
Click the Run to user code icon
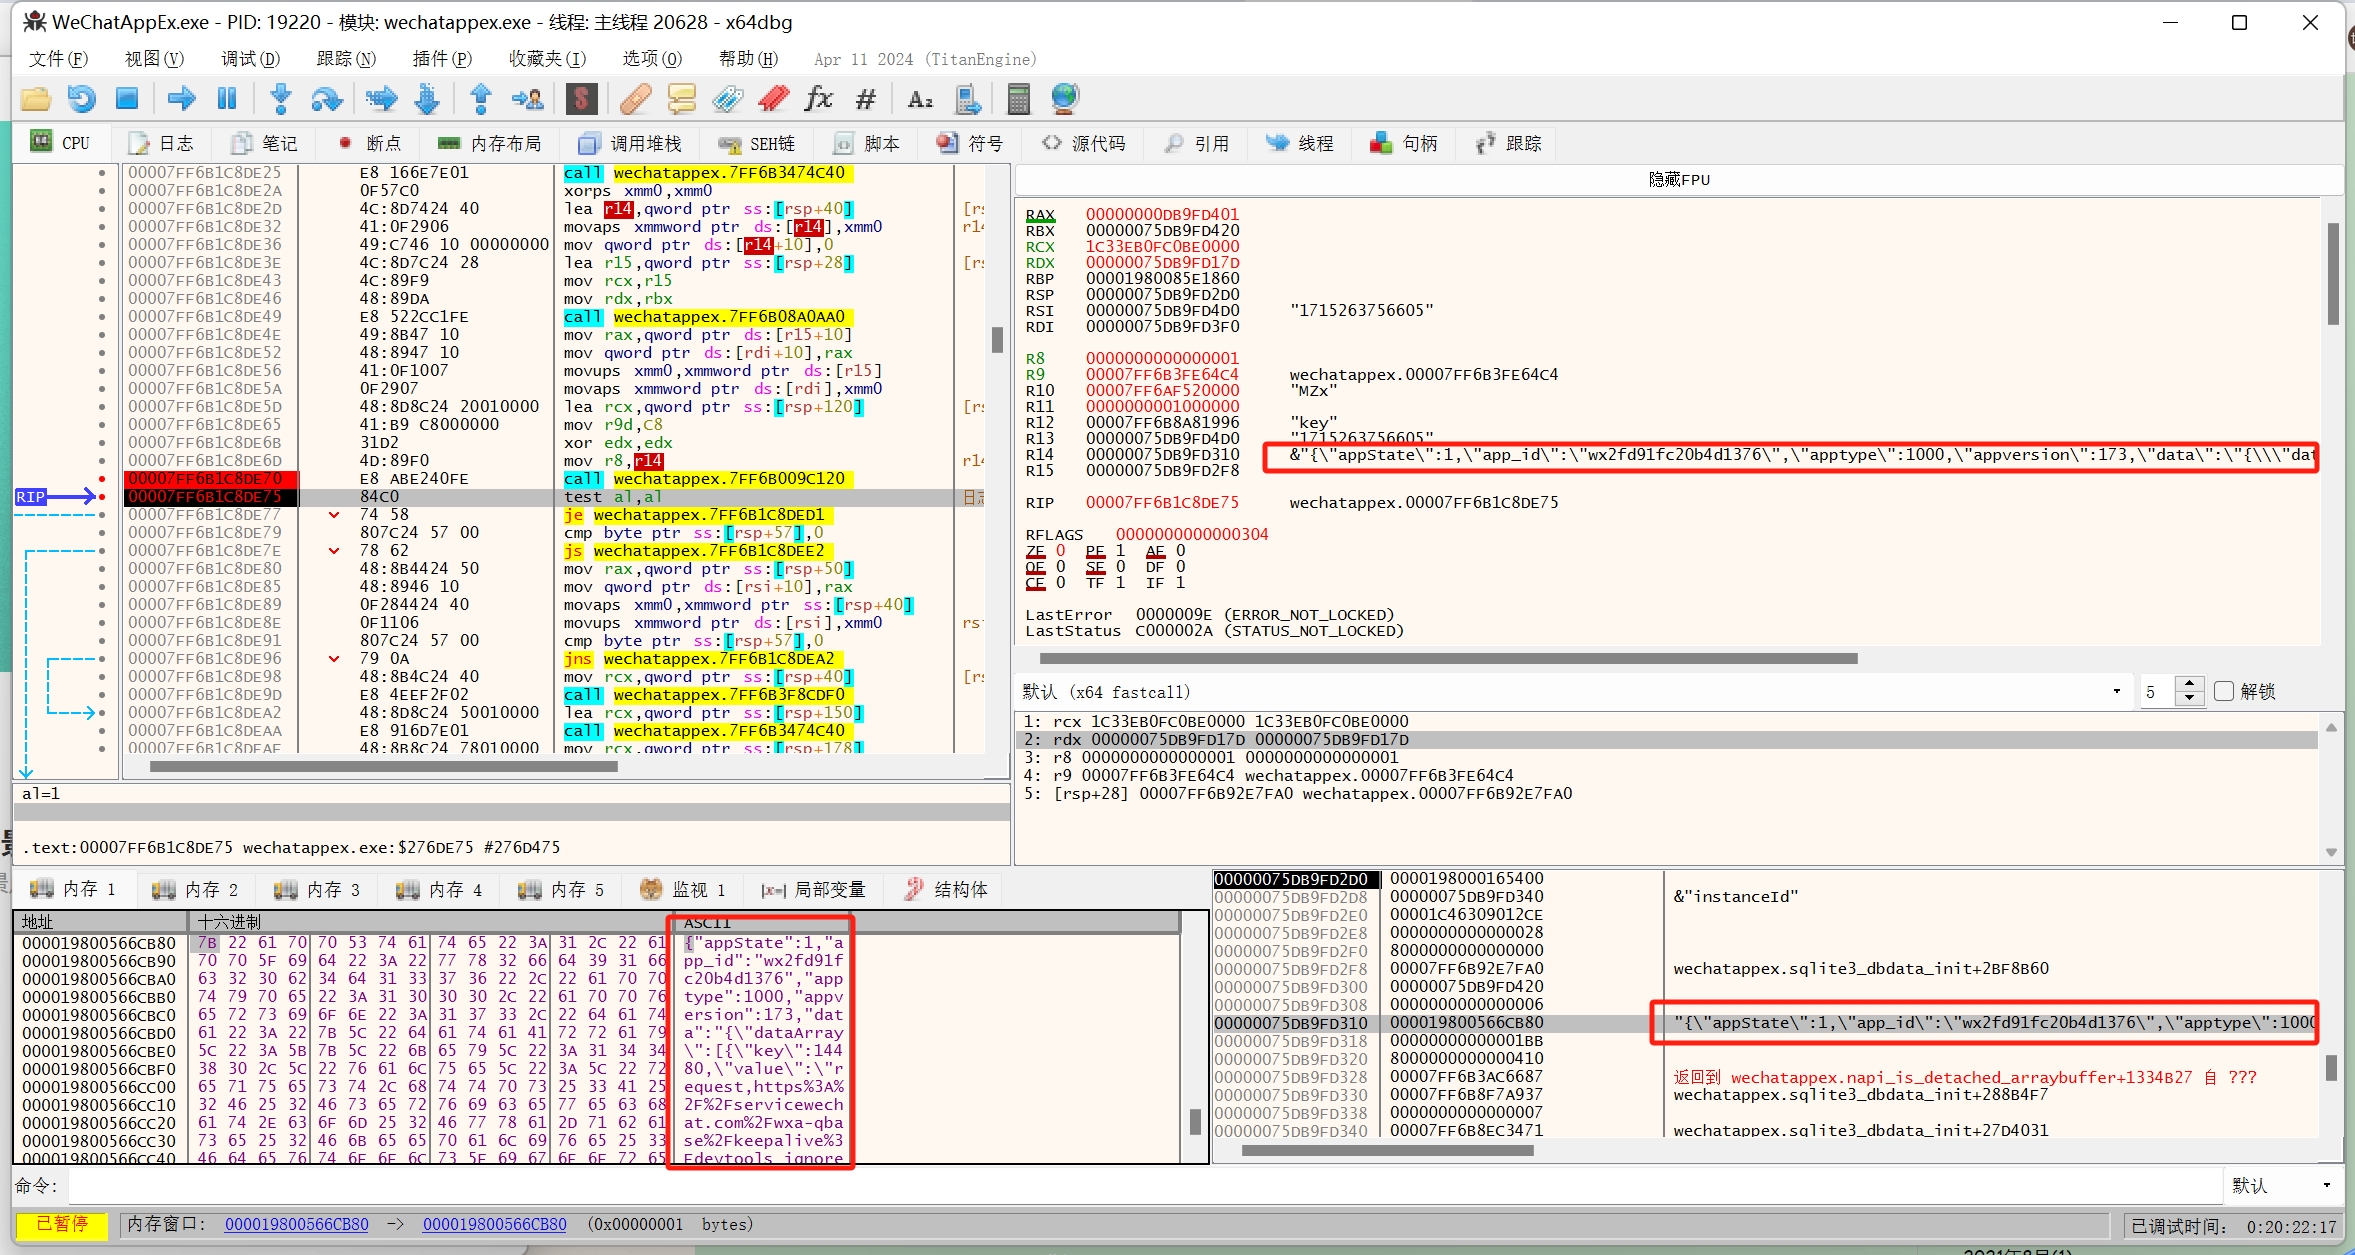527,98
